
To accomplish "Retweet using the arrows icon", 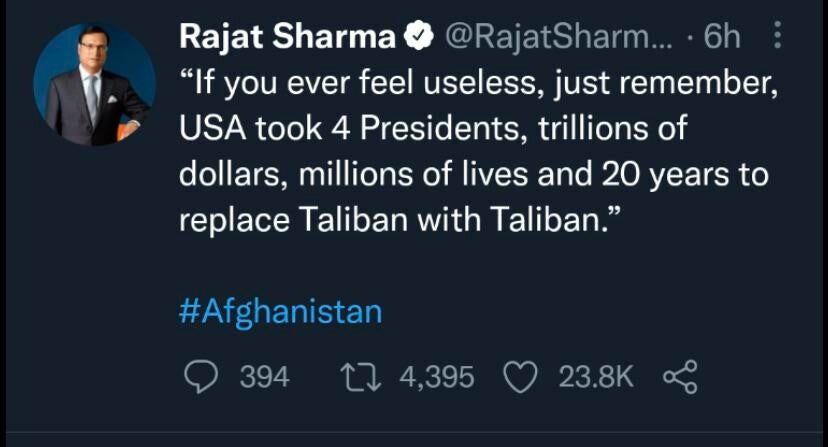I will [361, 377].
